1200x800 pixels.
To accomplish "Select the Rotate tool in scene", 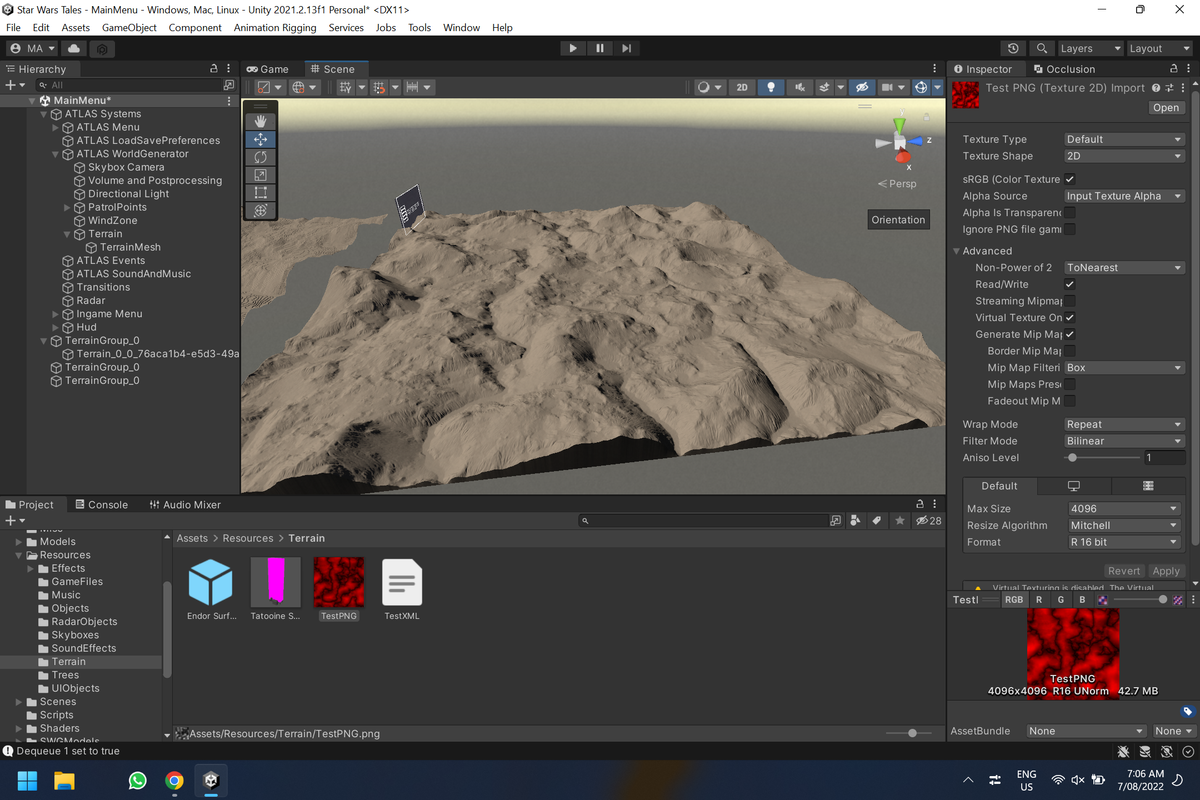I will pyautogui.click(x=260, y=157).
